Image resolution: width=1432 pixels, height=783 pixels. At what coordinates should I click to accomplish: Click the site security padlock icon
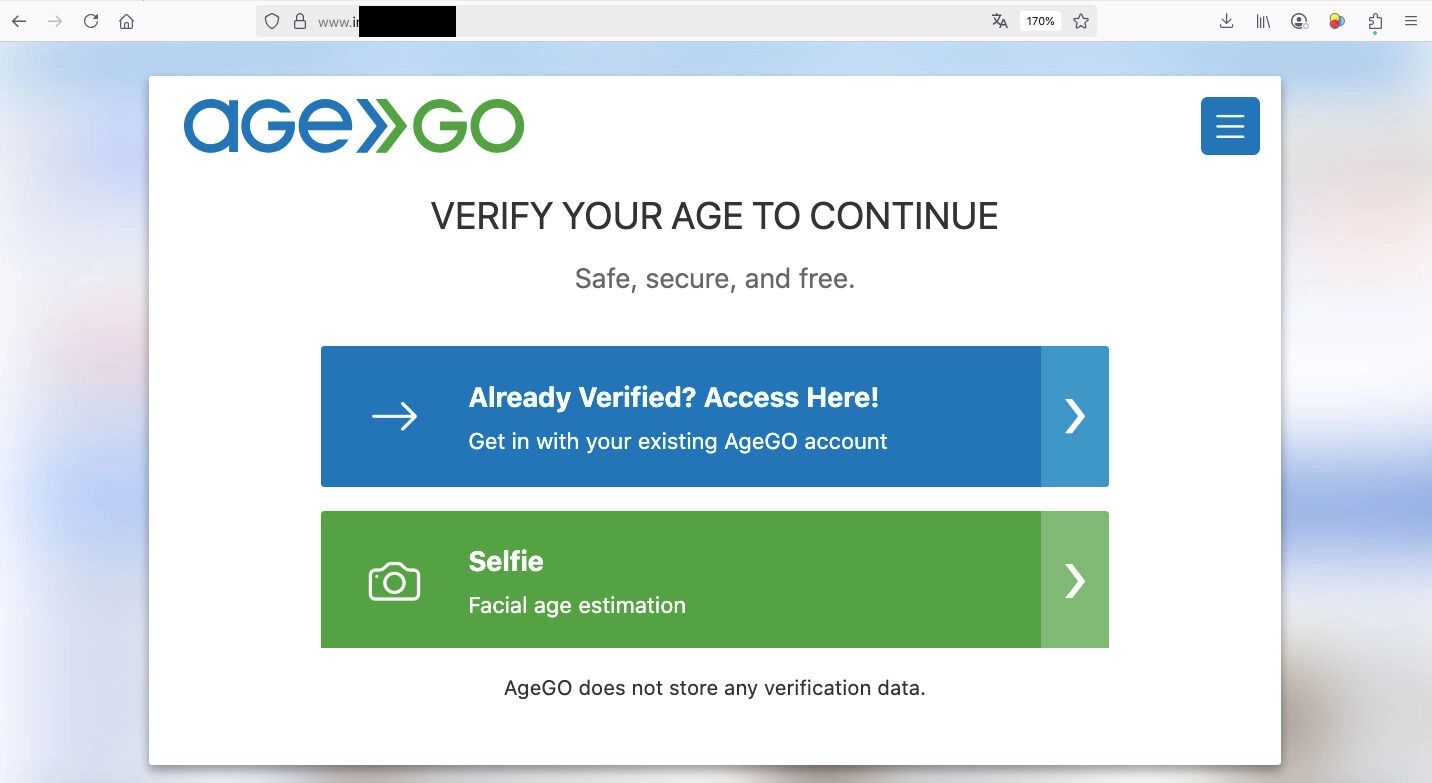coord(299,21)
